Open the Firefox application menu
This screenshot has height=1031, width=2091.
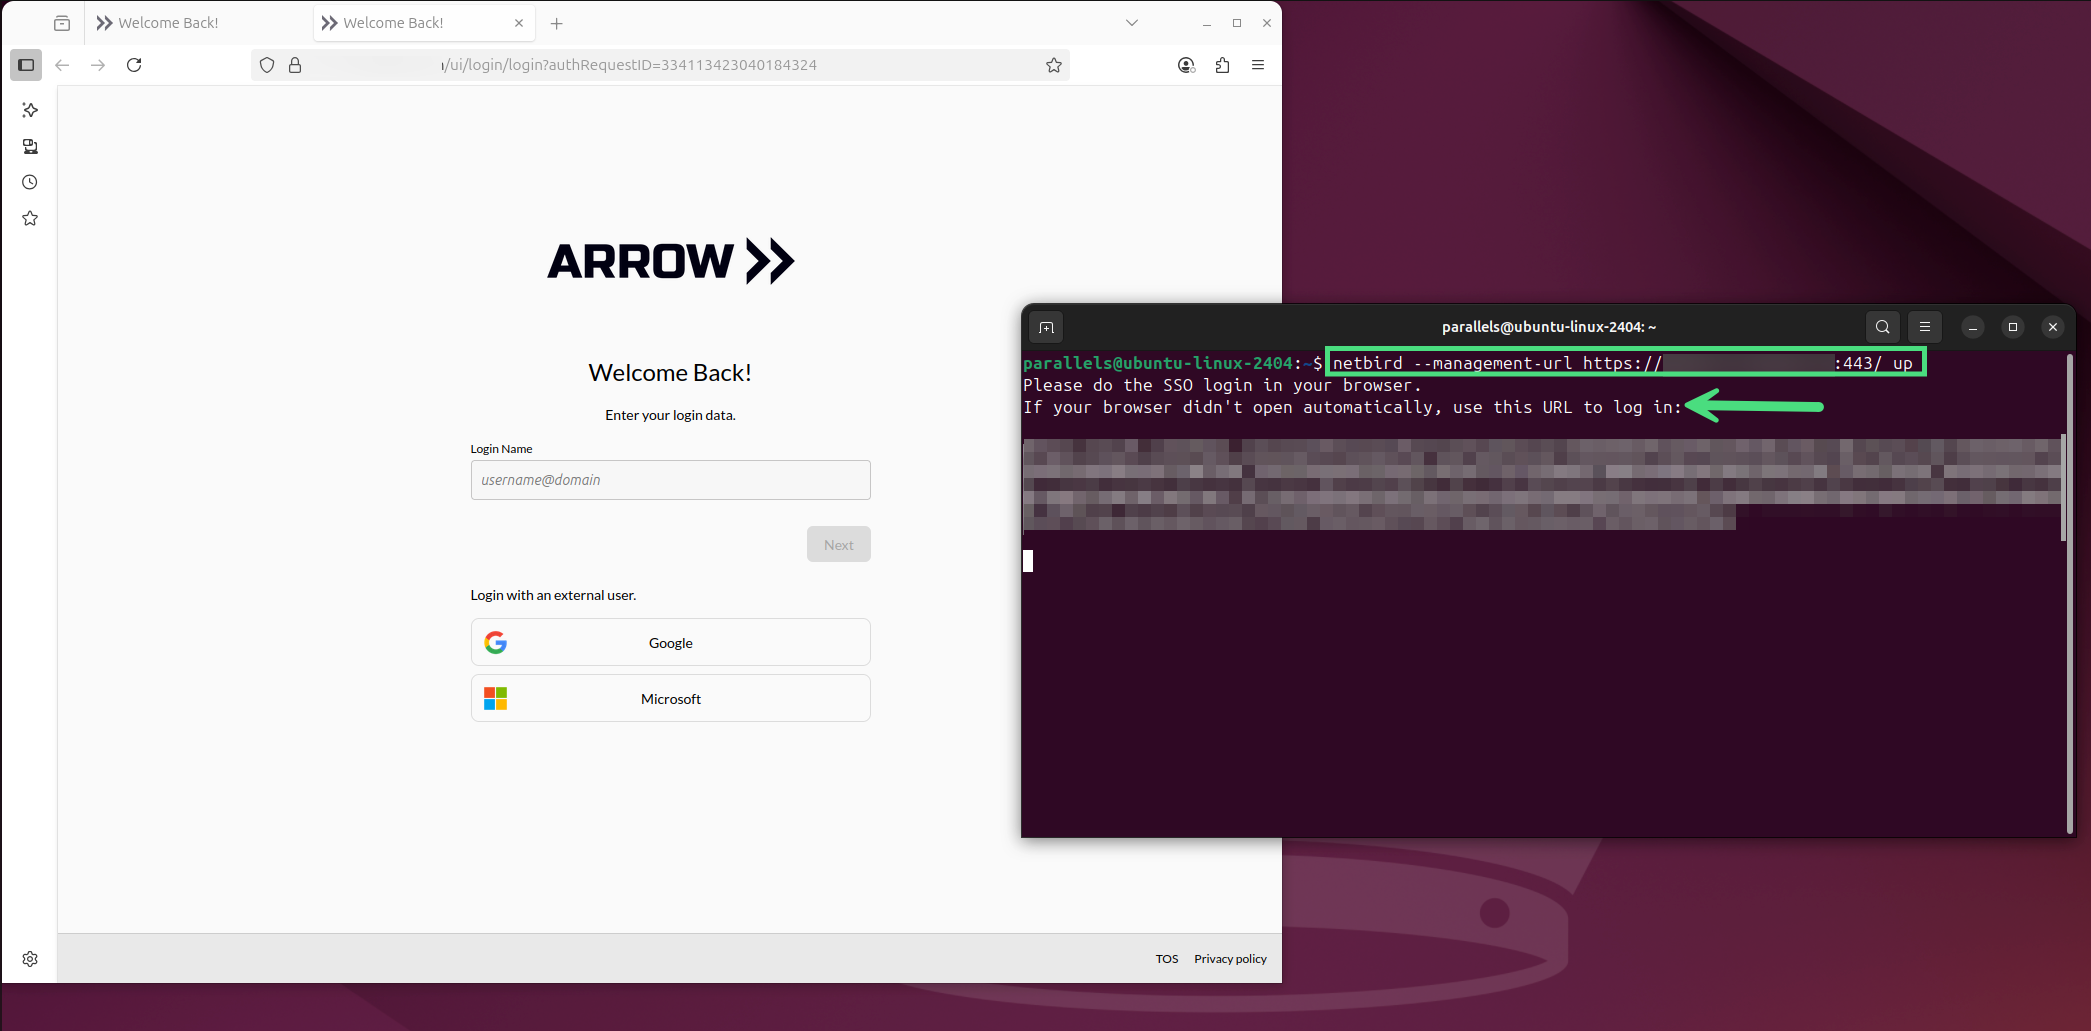1257,64
